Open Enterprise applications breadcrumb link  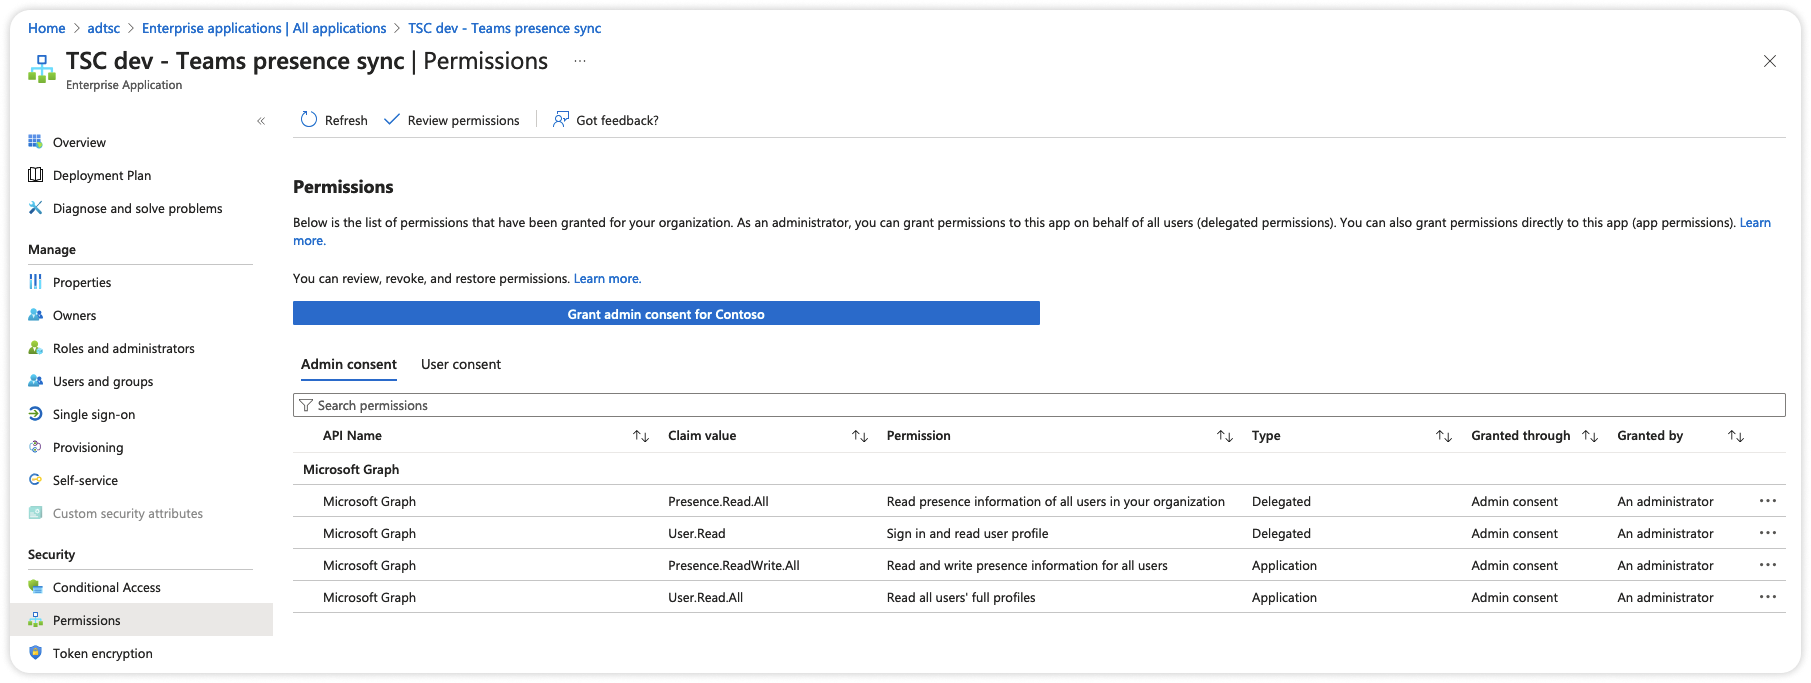(x=264, y=28)
